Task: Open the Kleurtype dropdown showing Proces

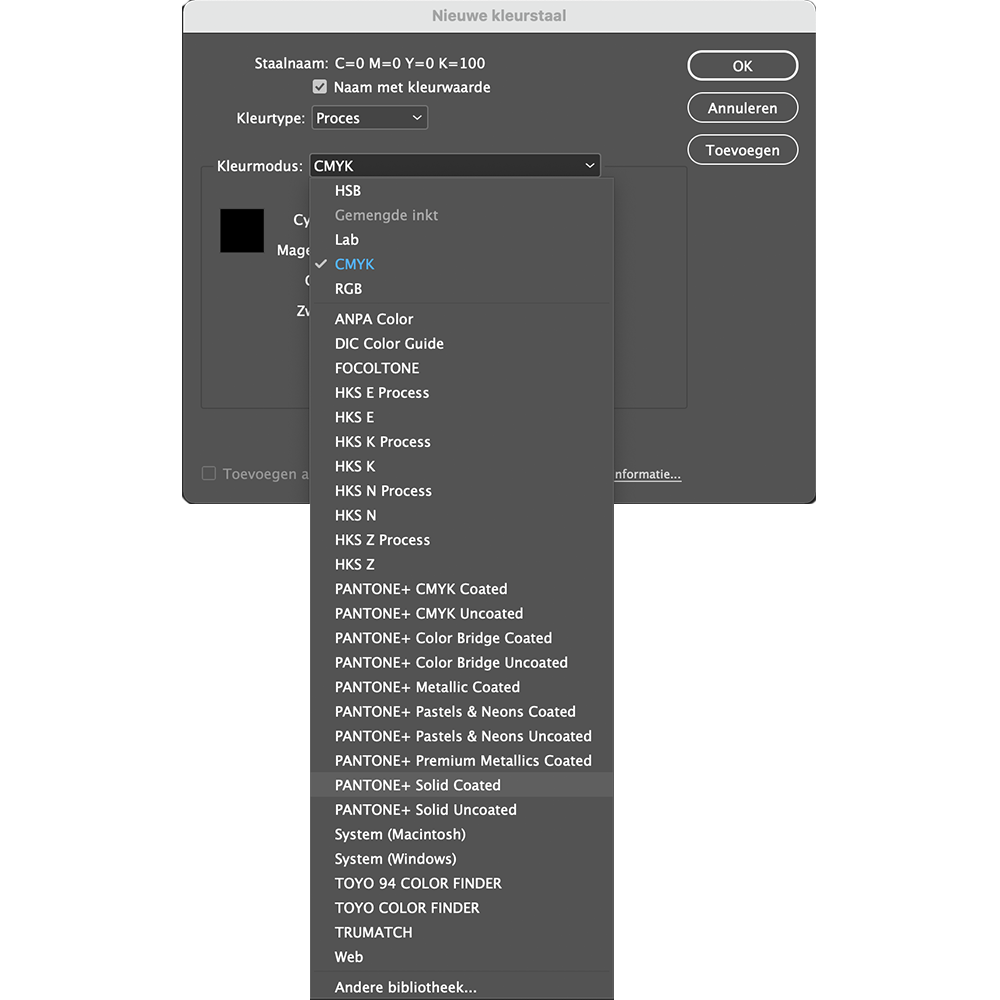Action: pyautogui.click(x=369, y=117)
